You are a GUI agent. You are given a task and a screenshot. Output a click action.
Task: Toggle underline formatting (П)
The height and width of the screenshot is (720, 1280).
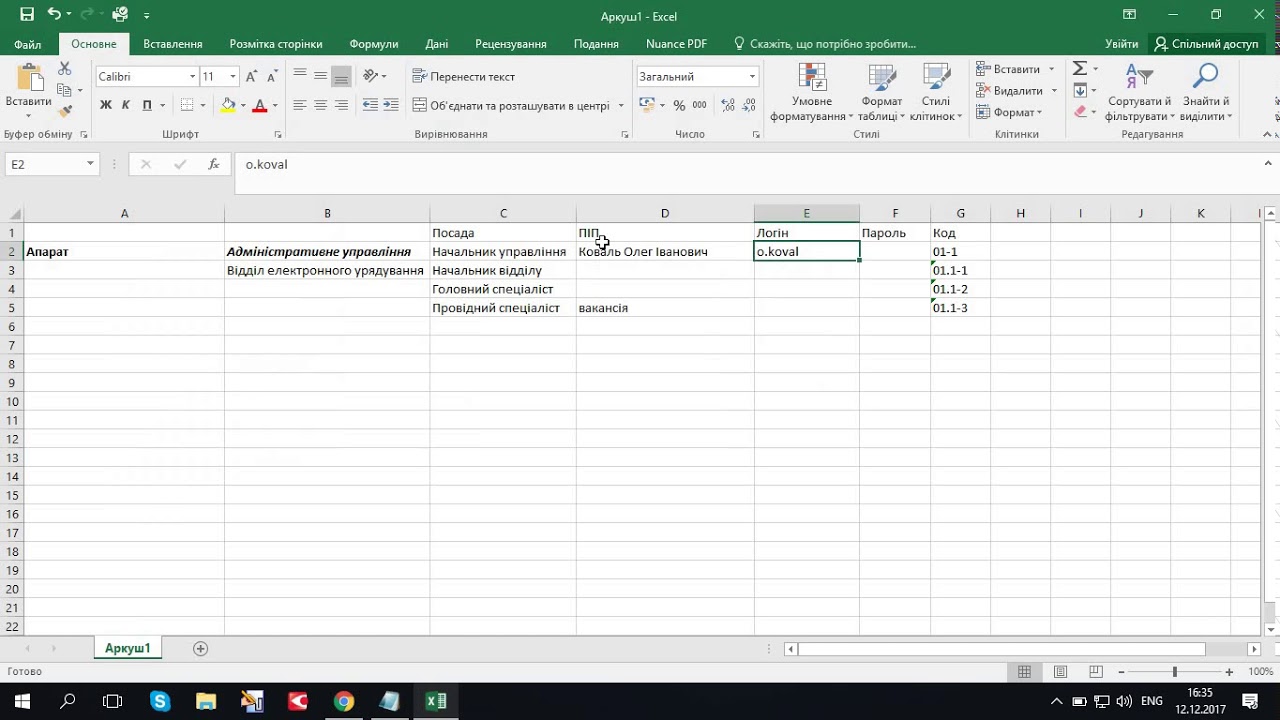tap(147, 105)
